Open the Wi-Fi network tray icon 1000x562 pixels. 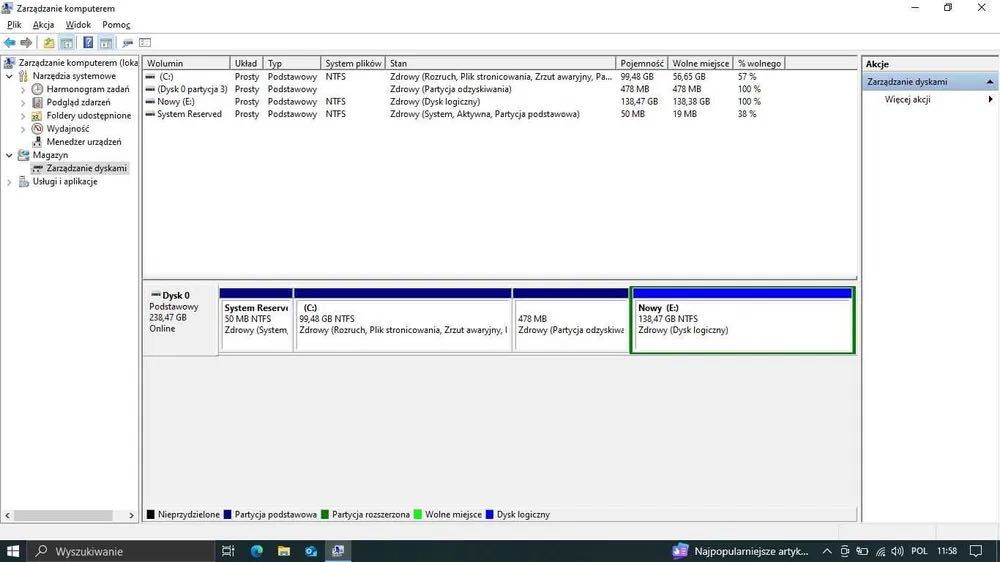(x=880, y=551)
